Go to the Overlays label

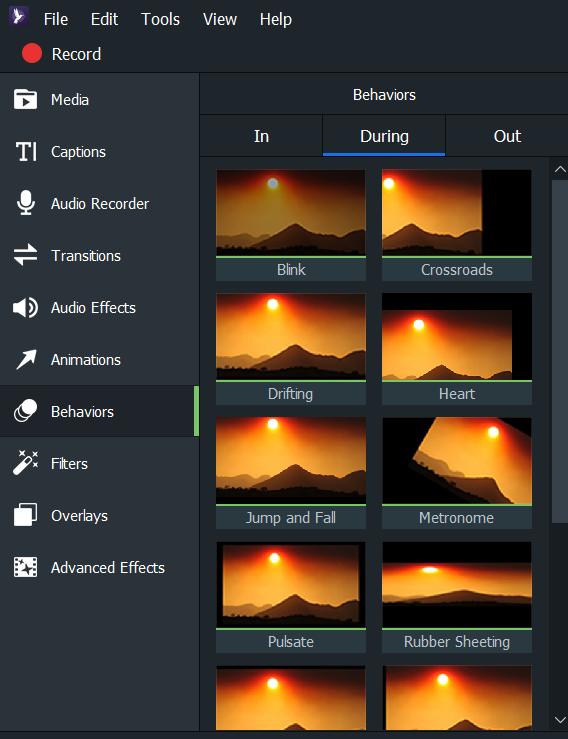tap(79, 516)
